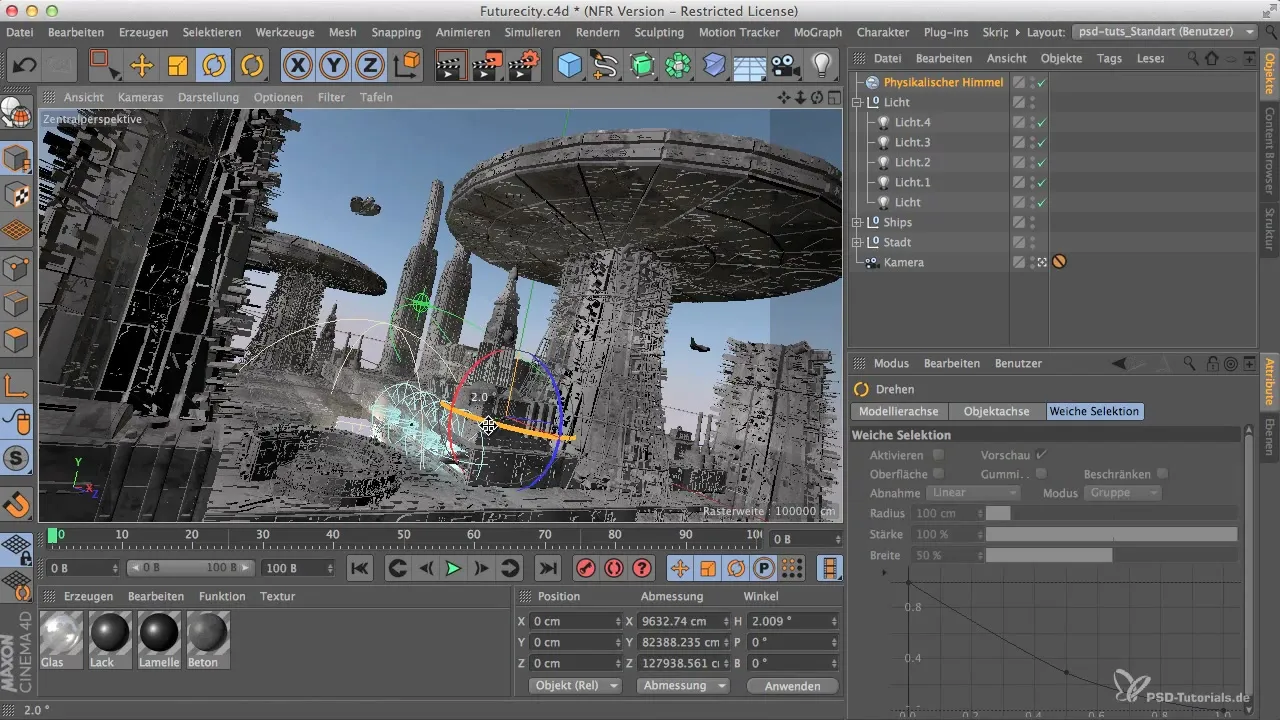
Task: Toggle X axis lock
Action: tap(297, 66)
